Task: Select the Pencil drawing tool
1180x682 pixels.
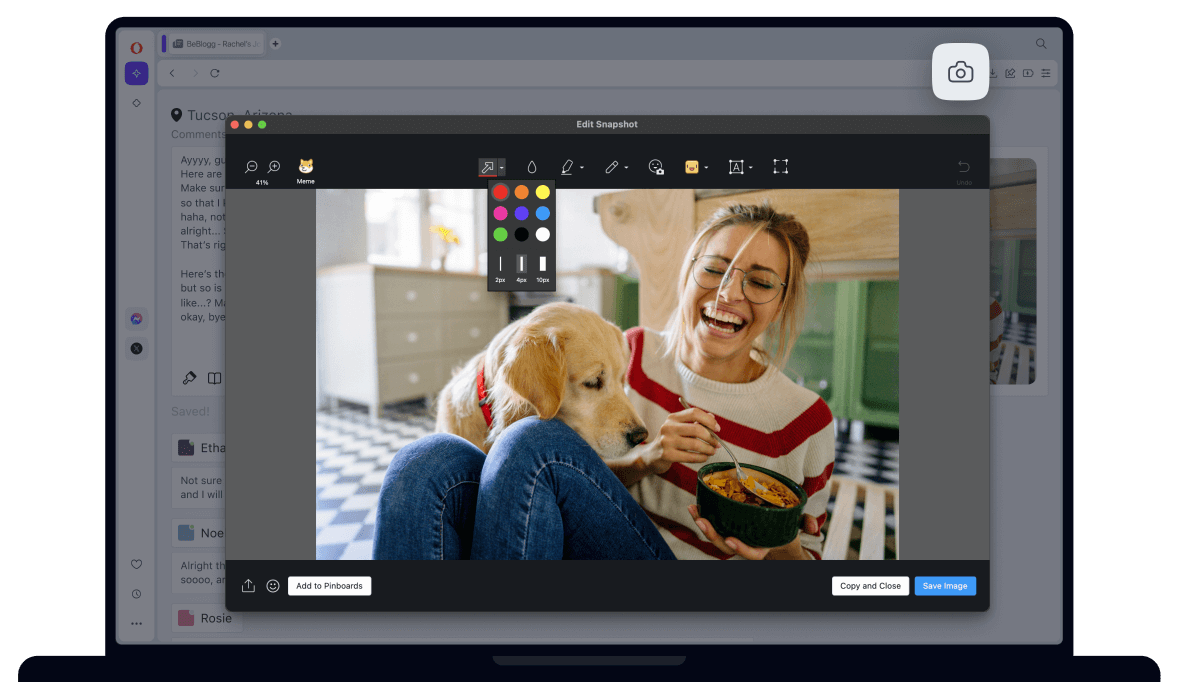Action: (611, 167)
